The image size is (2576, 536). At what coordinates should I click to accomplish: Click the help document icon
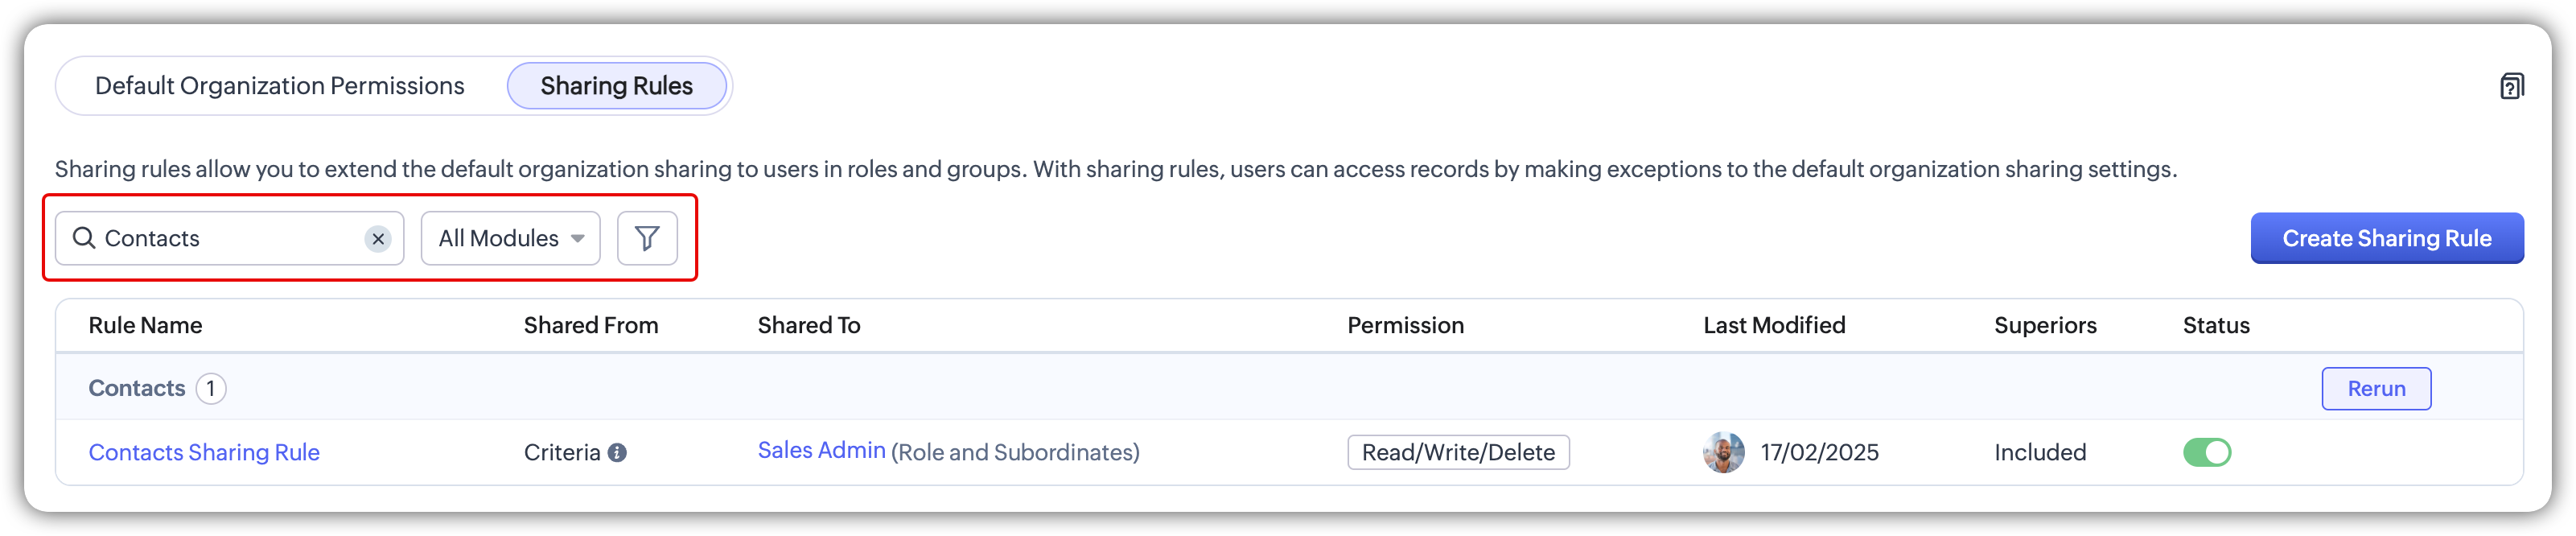point(2511,87)
